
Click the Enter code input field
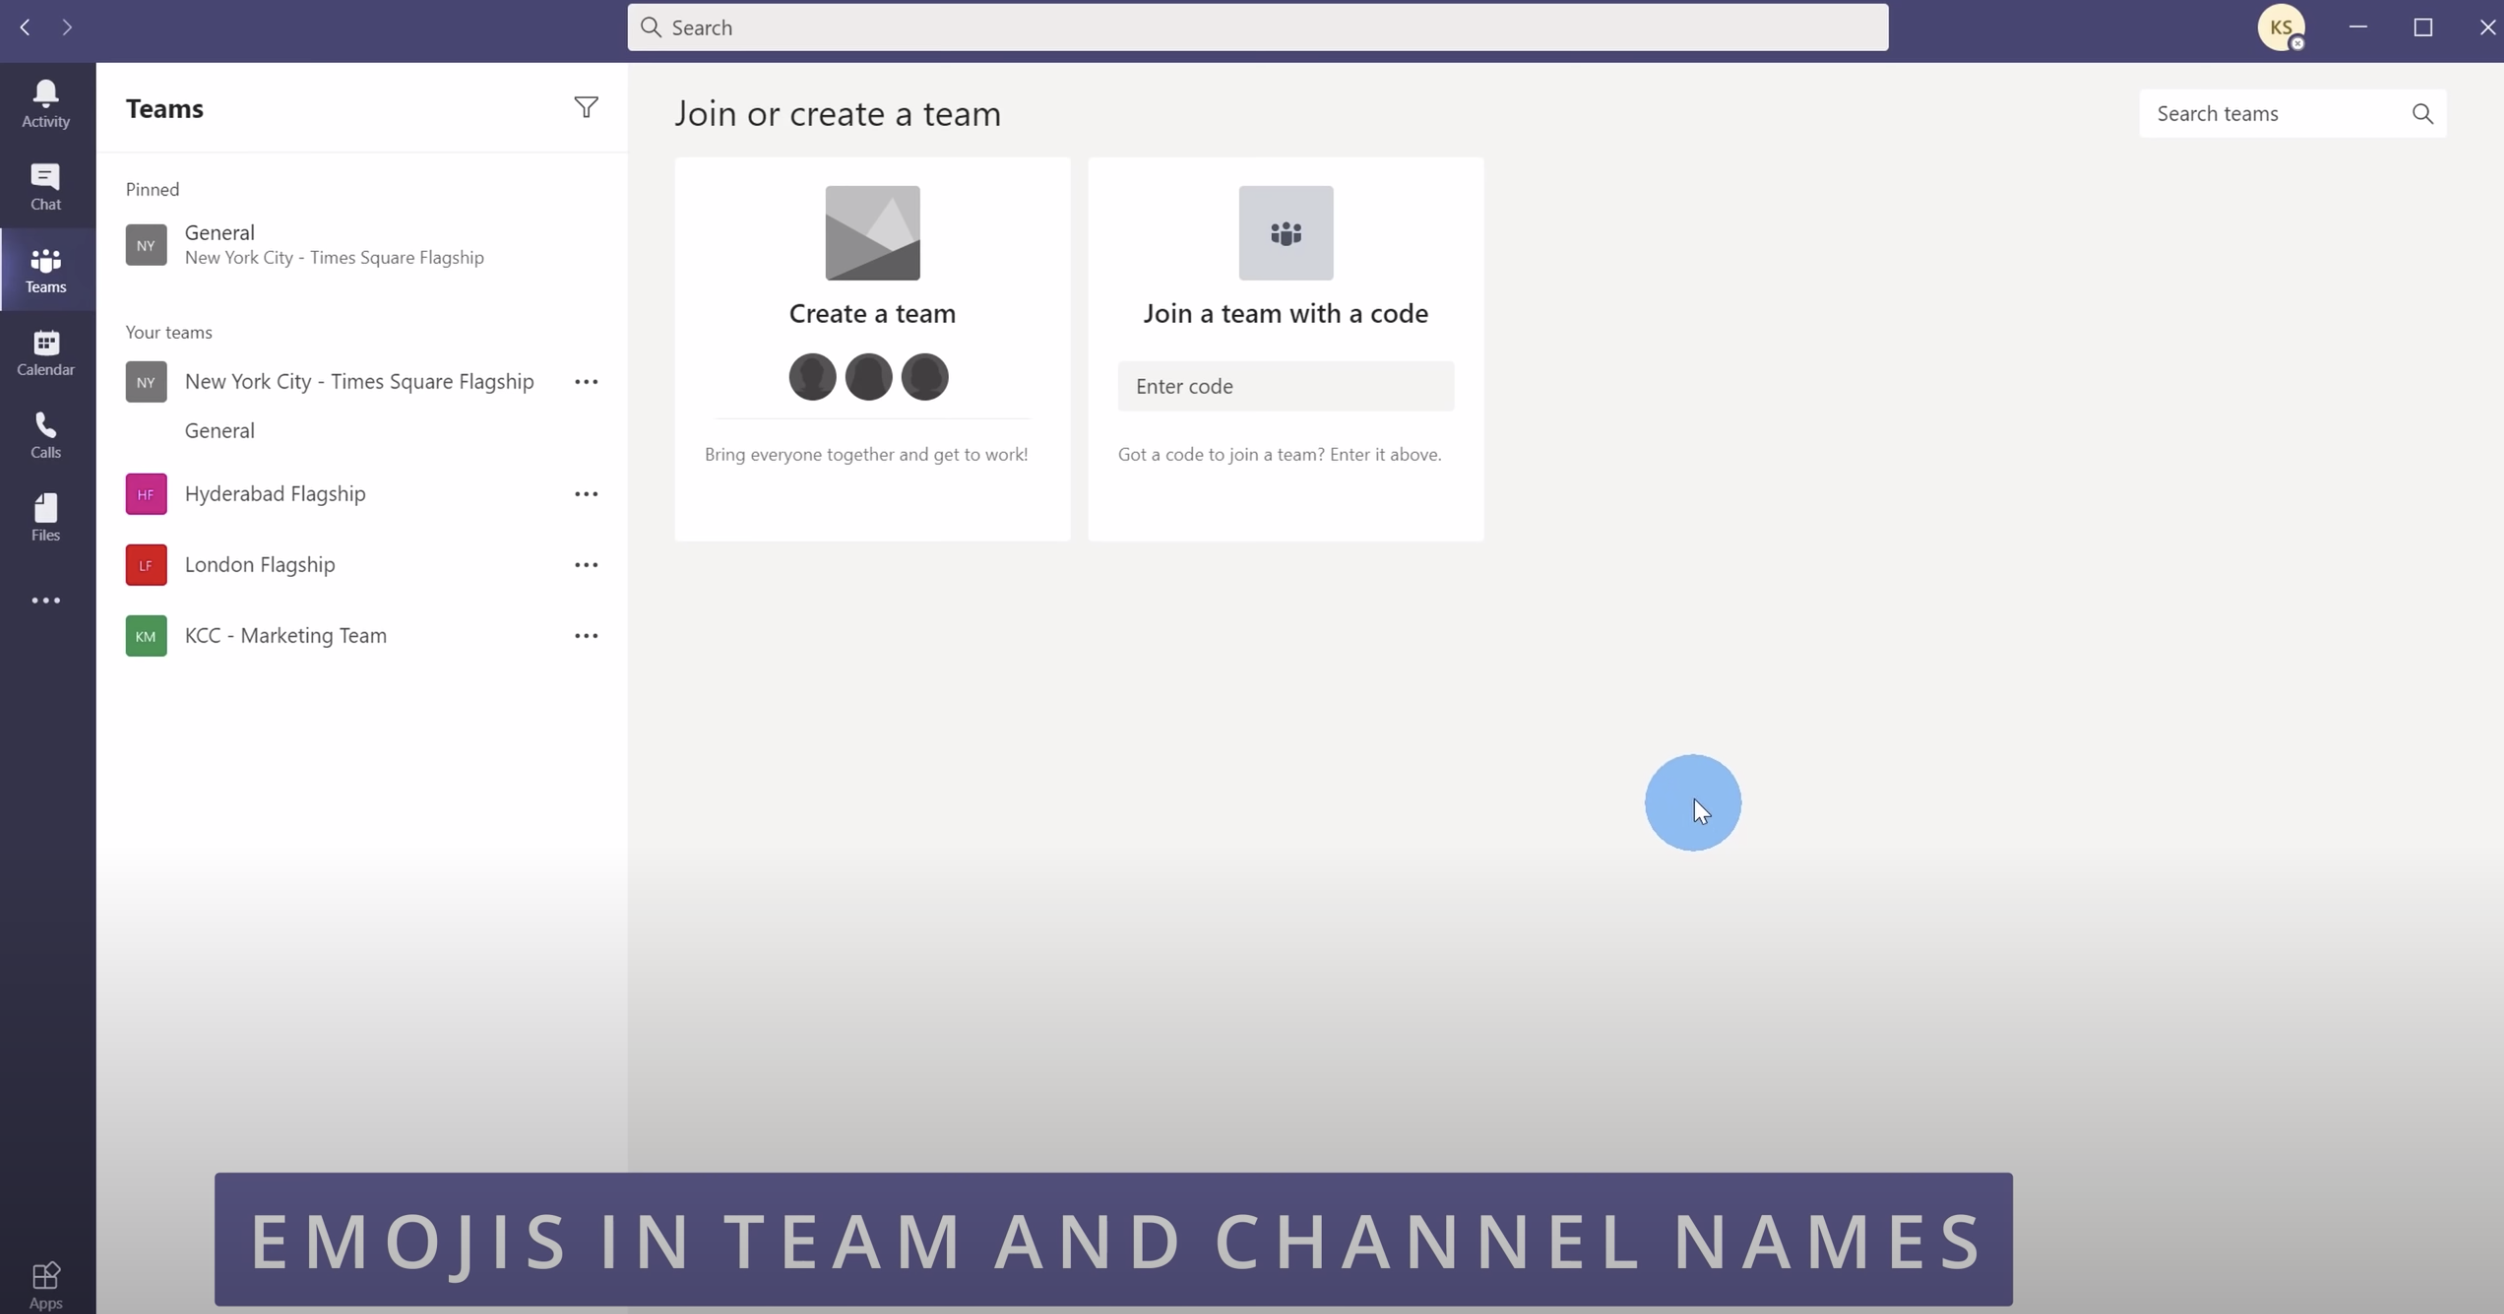1284,386
